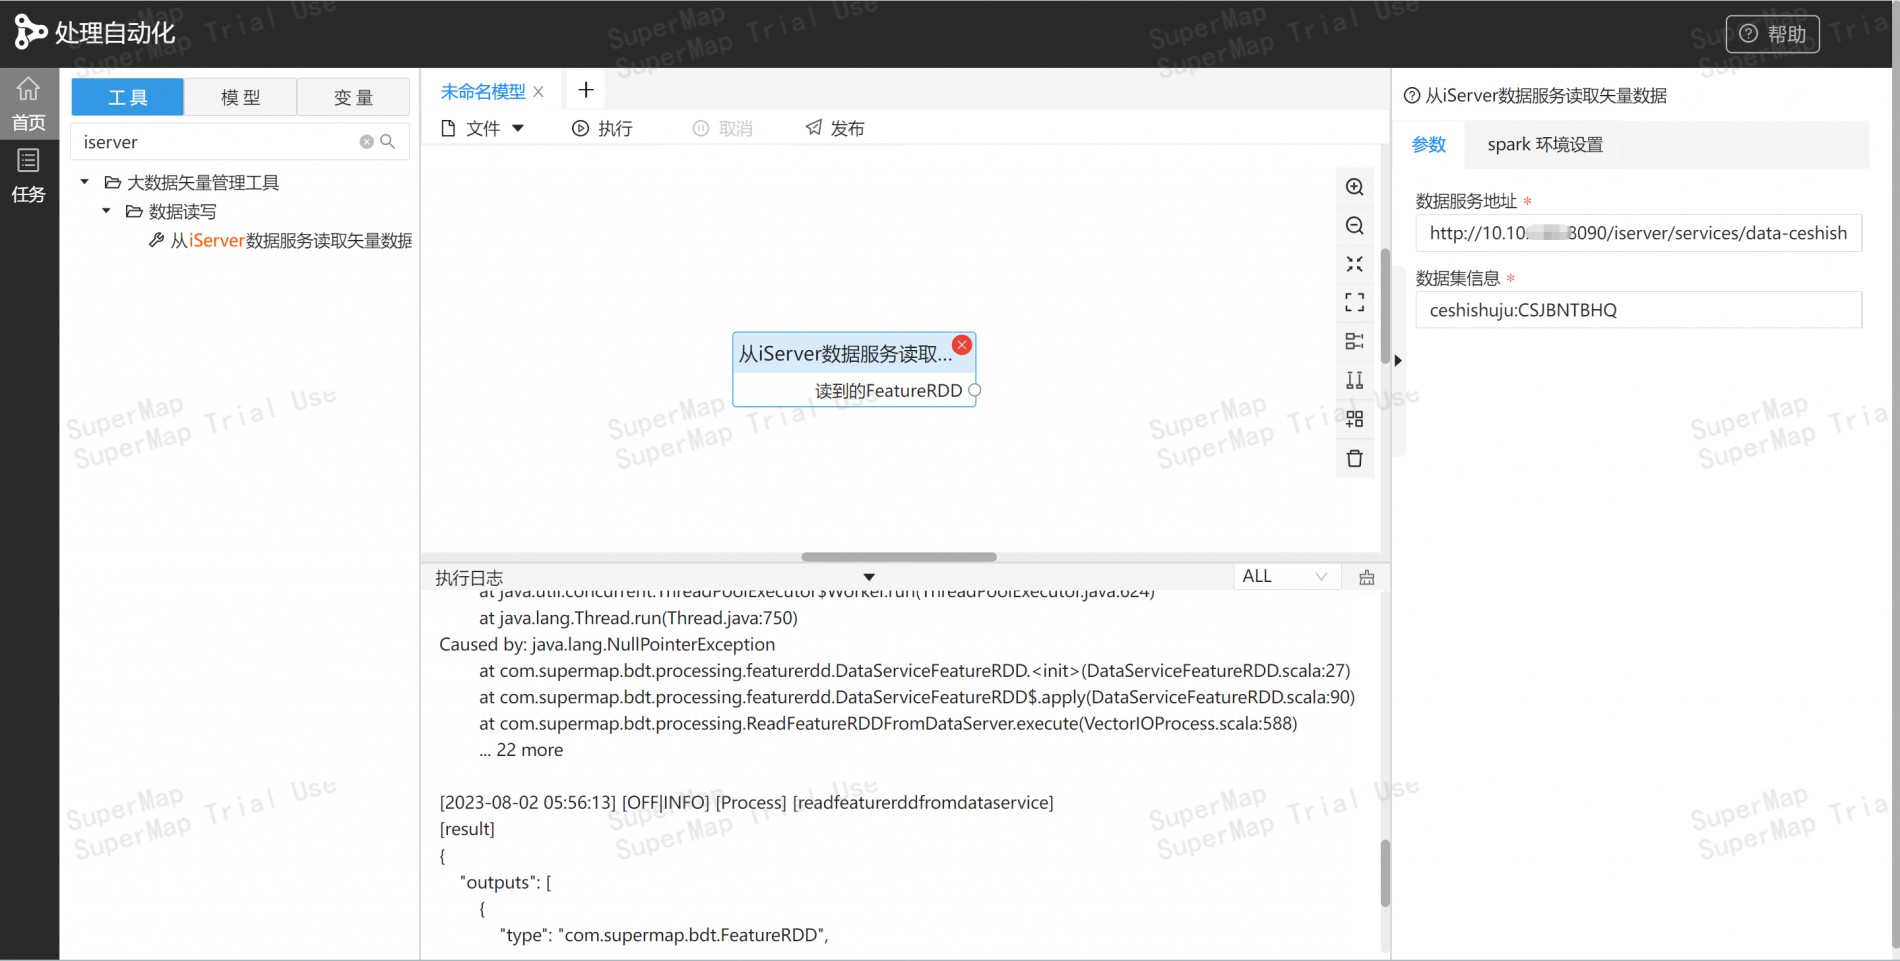This screenshot has width=1900, height=961.
Task: Toggle fullscreen canvas icon
Action: click(1354, 302)
